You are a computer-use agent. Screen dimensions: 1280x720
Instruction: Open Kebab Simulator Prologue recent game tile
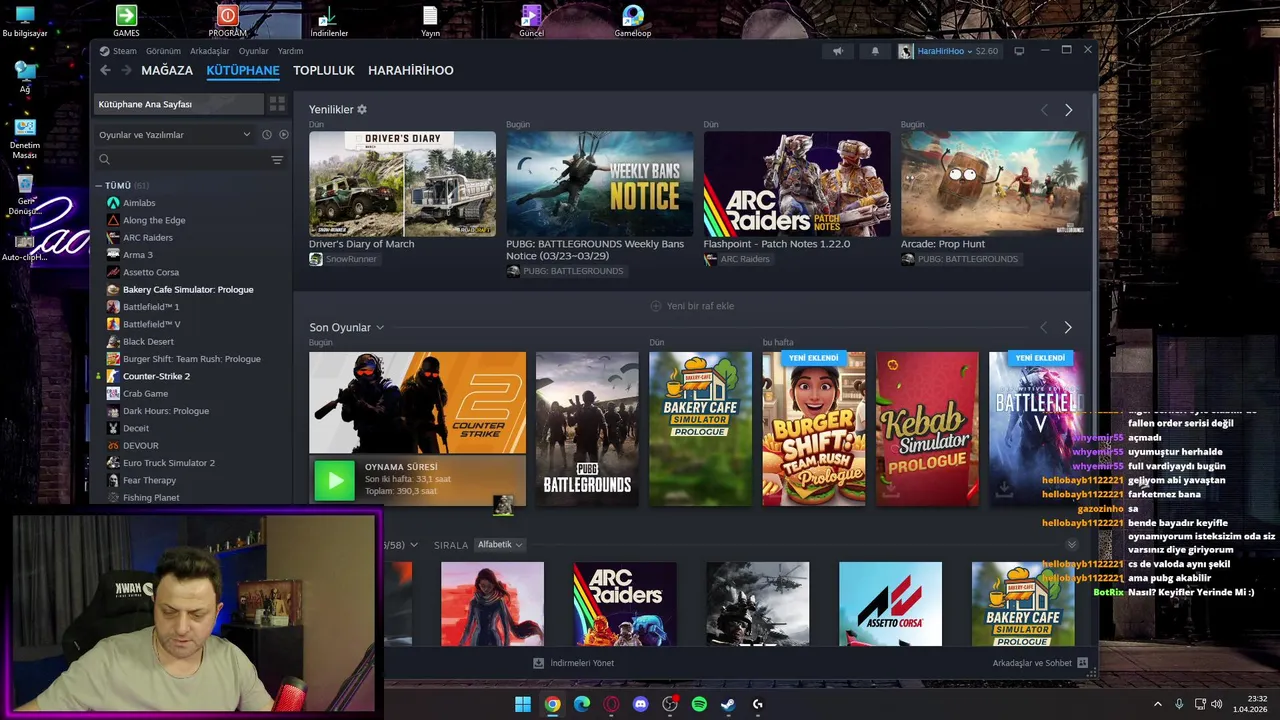coord(927,428)
